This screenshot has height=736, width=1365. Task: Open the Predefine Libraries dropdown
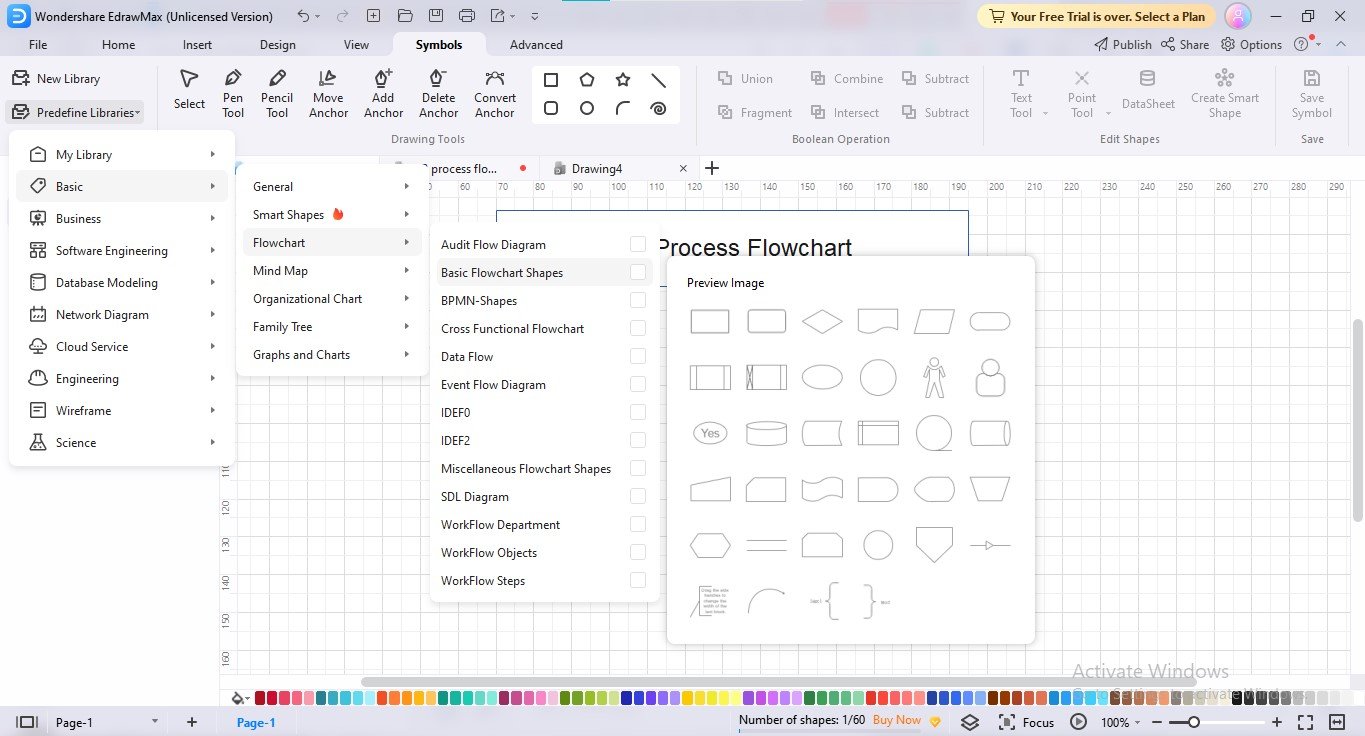pos(75,112)
